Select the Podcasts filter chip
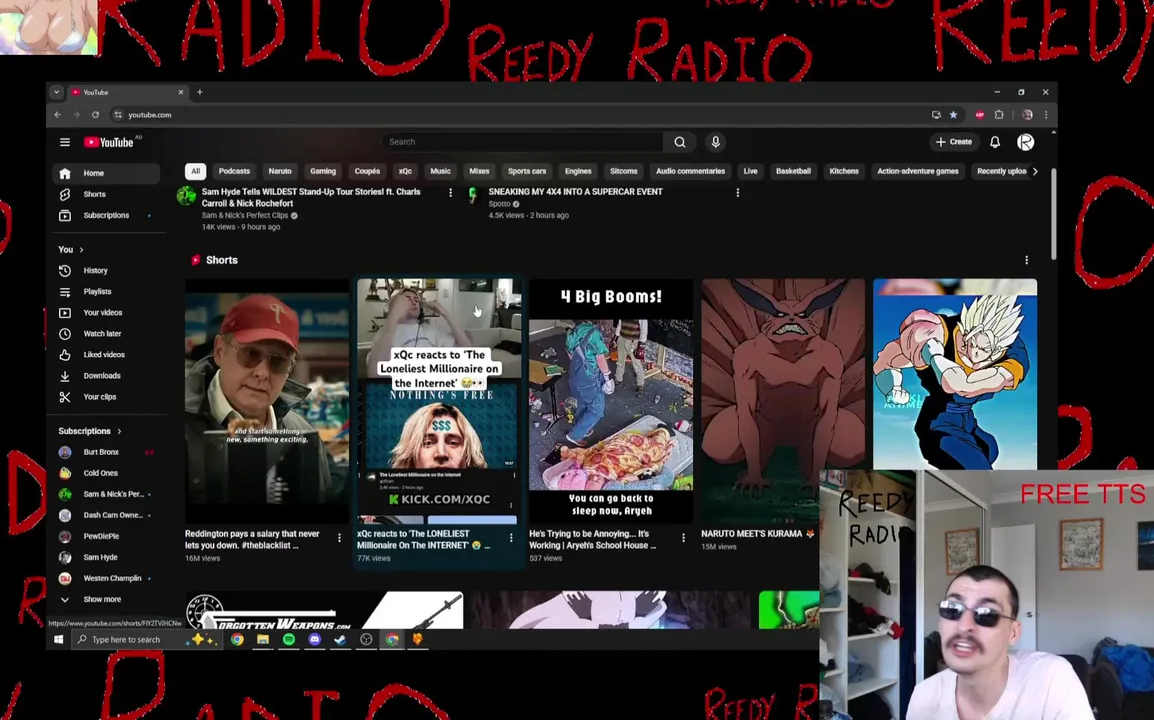This screenshot has width=1154, height=720. 234,172
